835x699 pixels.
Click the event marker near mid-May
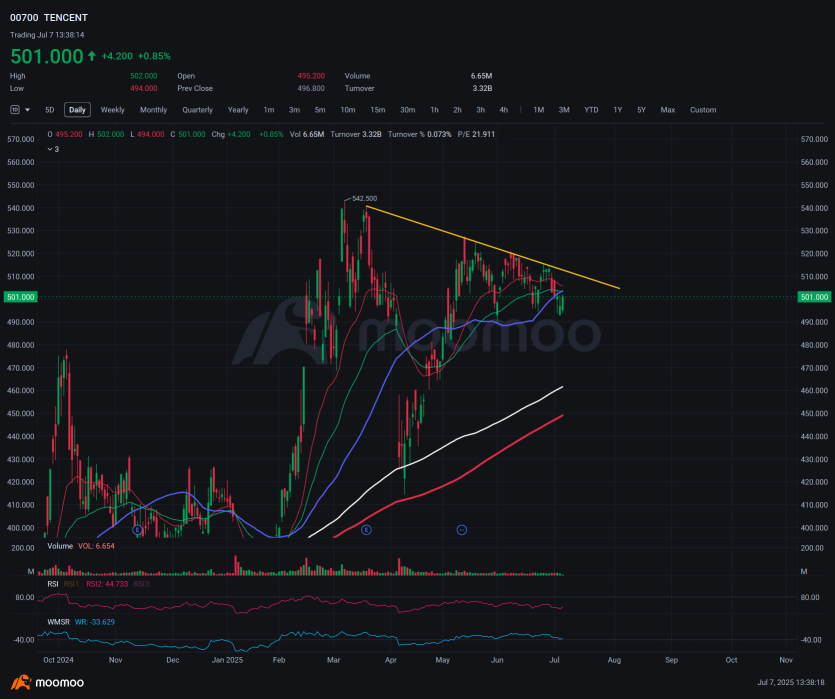pyautogui.click(x=462, y=530)
